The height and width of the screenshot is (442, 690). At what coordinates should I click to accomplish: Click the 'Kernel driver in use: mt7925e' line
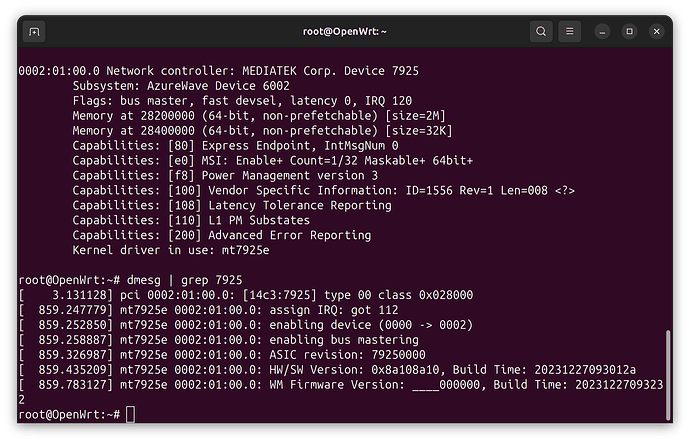pos(171,250)
